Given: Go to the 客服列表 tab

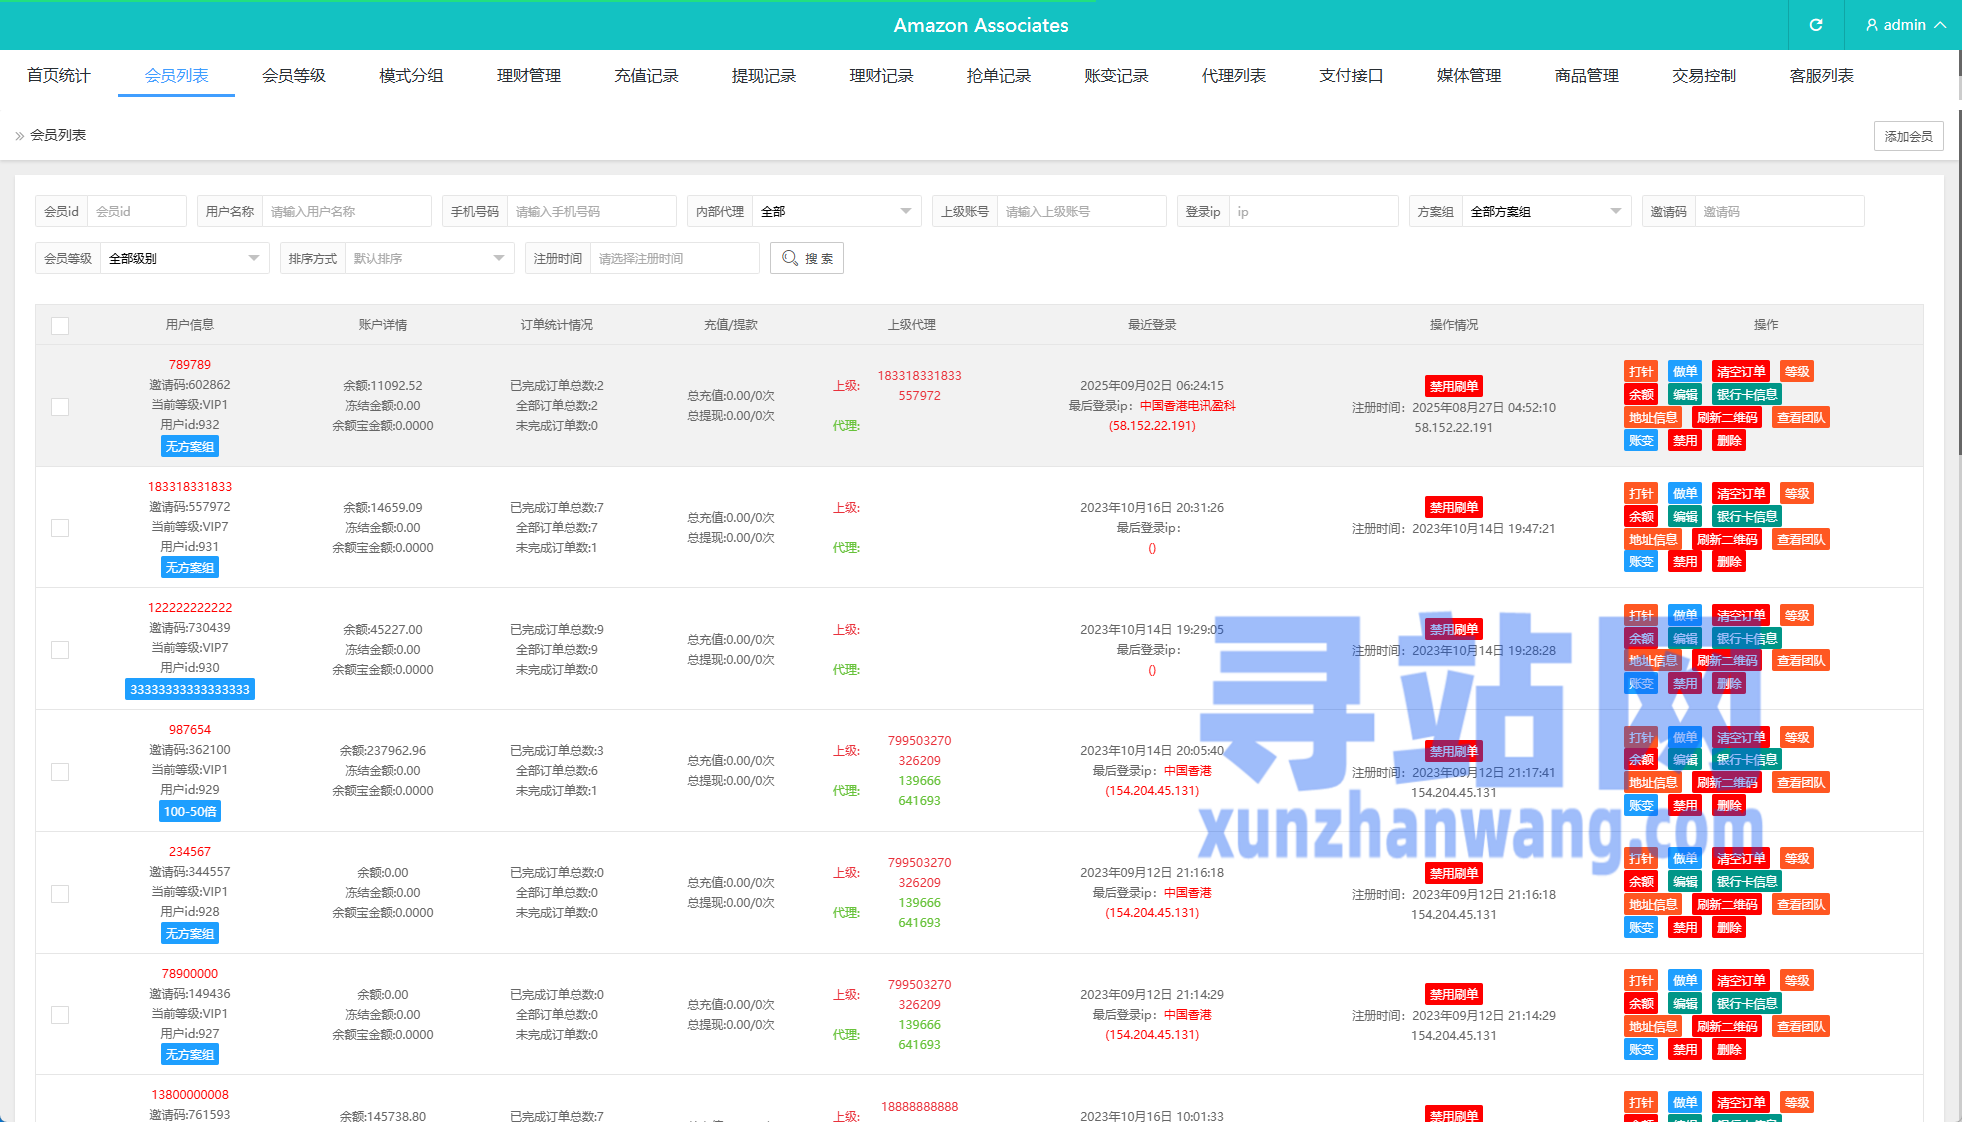Looking at the screenshot, I should [x=1822, y=76].
